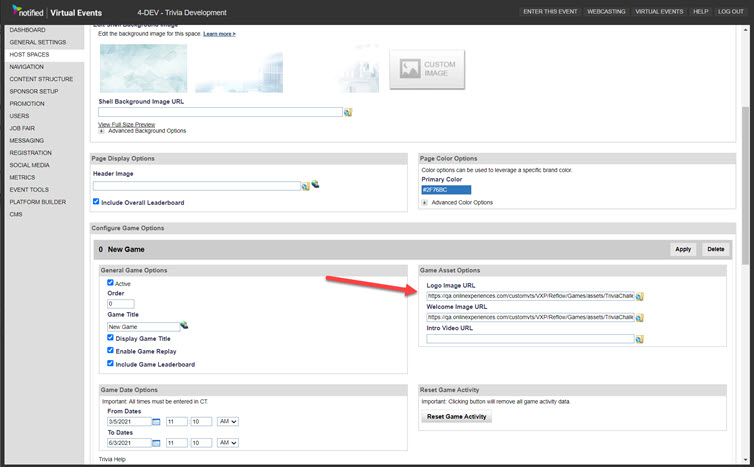Image resolution: width=754 pixels, height=467 pixels.
Task: Open the Learn more link
Action: tap(219, 34)
